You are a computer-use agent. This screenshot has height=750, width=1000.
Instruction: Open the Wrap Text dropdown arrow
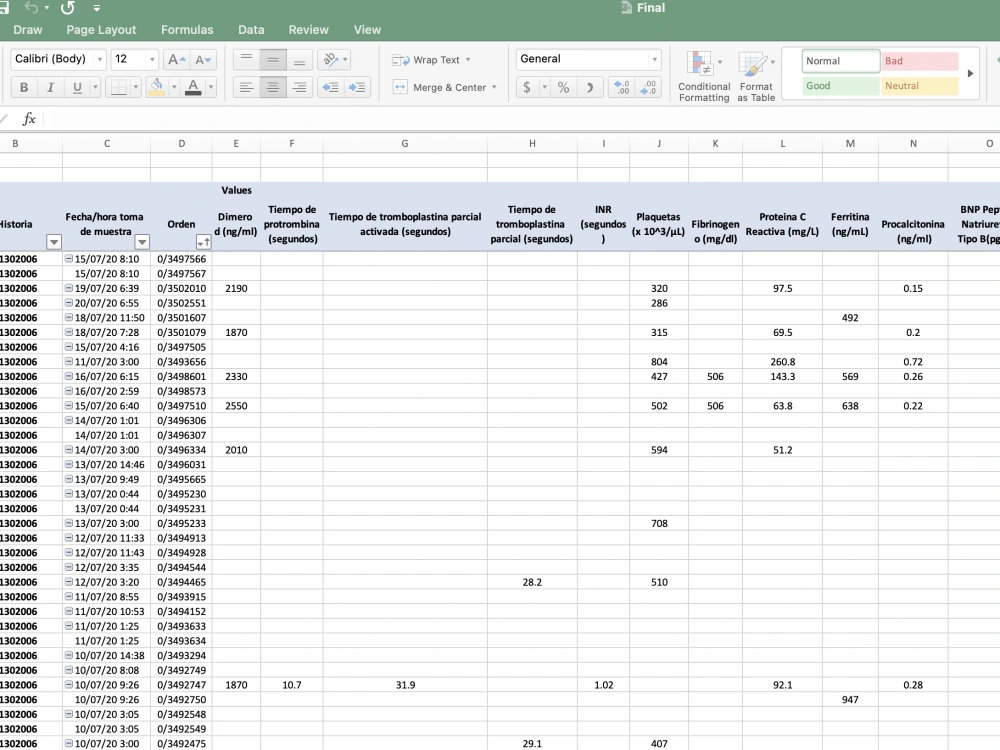(x=468, y=60)
